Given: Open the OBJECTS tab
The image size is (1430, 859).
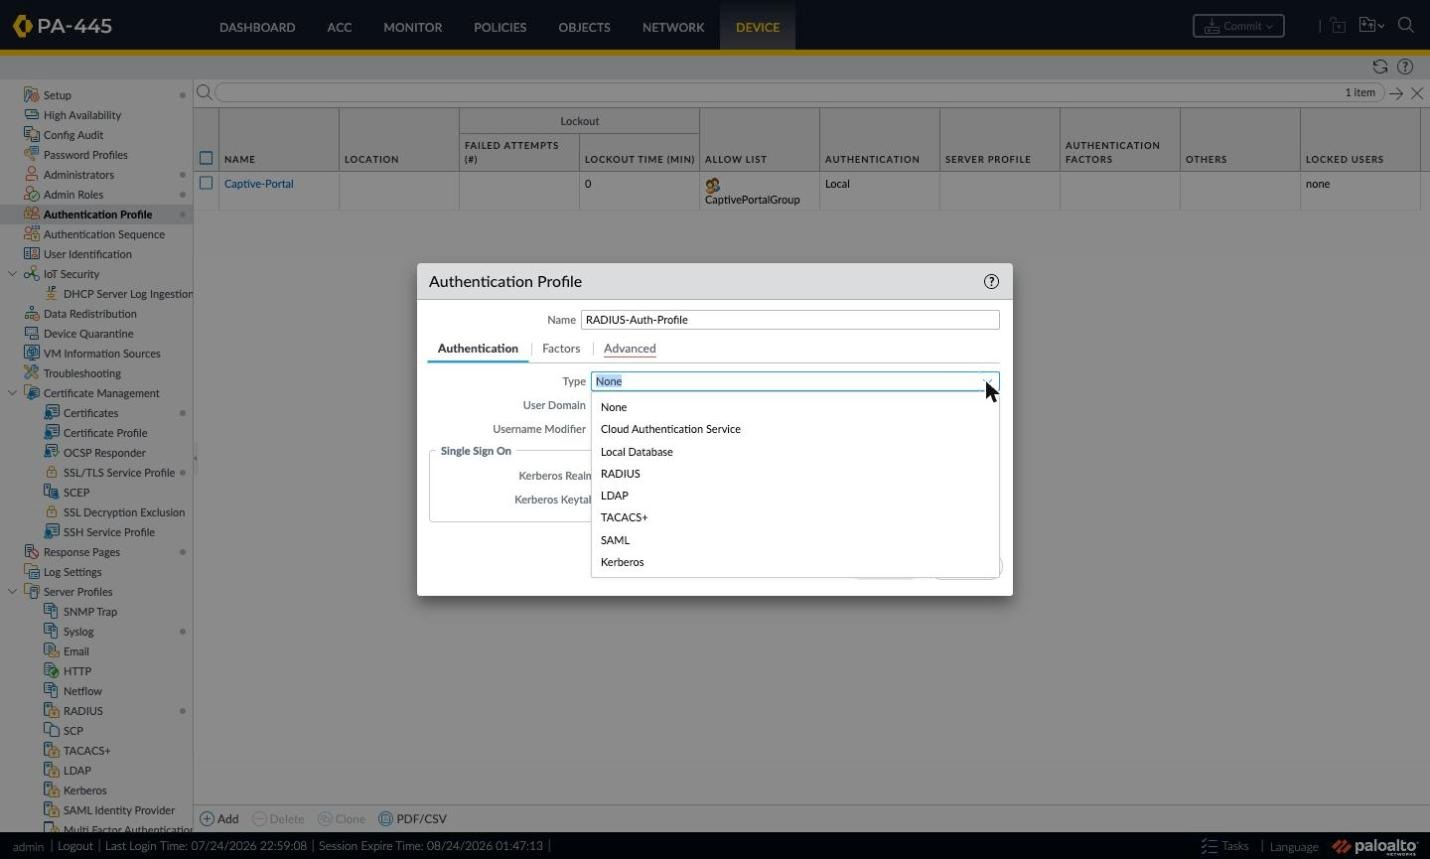Looking at the screenshot, I should click(x=584, y=27).
